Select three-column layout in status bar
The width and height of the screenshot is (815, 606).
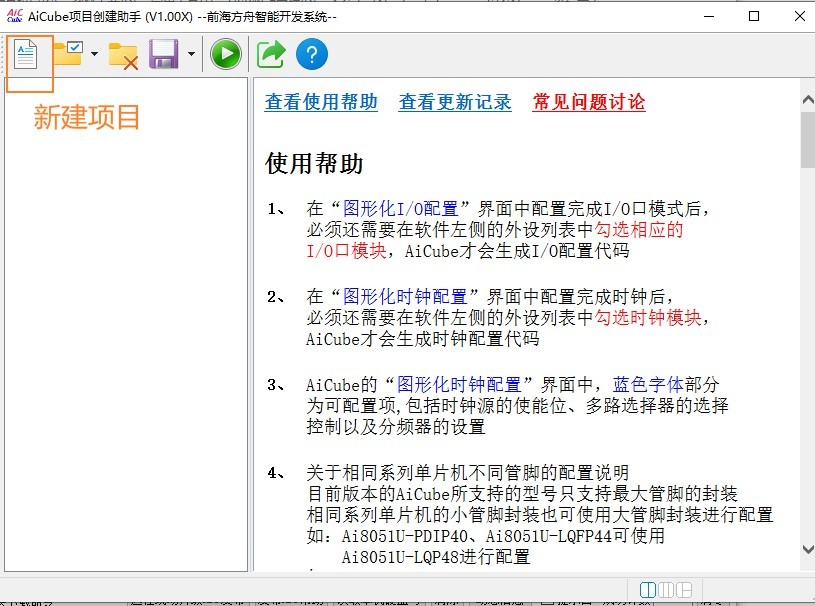pos(667,589)
